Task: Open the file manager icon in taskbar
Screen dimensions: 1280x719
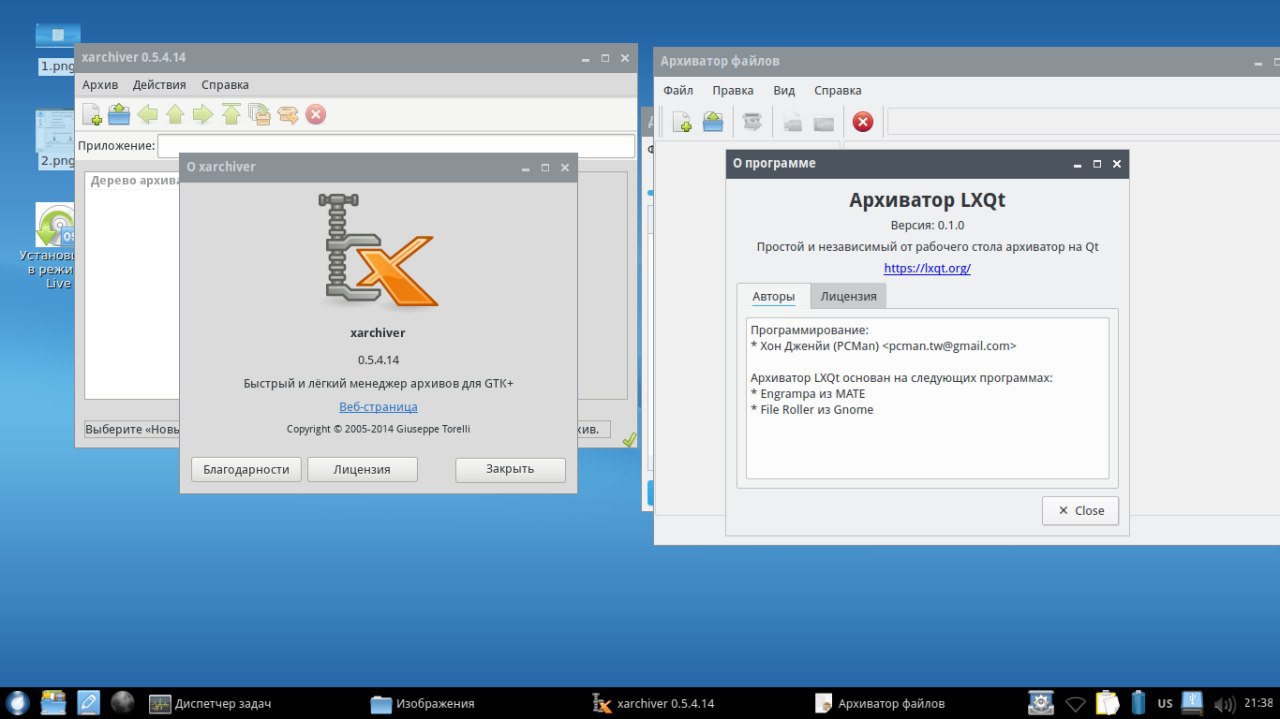Action: click(x=53, y=703)
